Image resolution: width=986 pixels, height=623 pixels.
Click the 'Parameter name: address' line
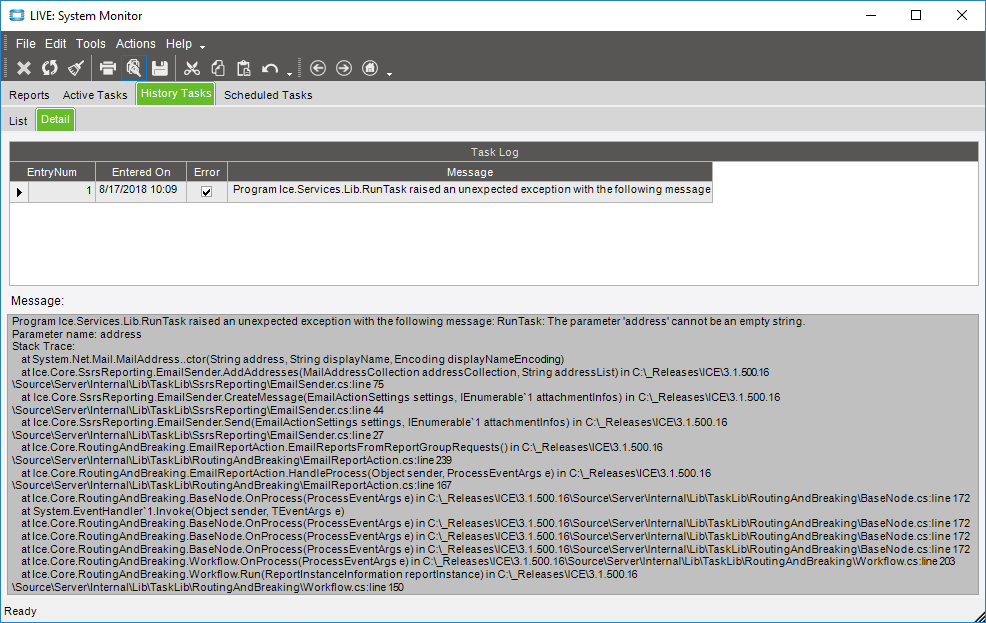[77, 334]
